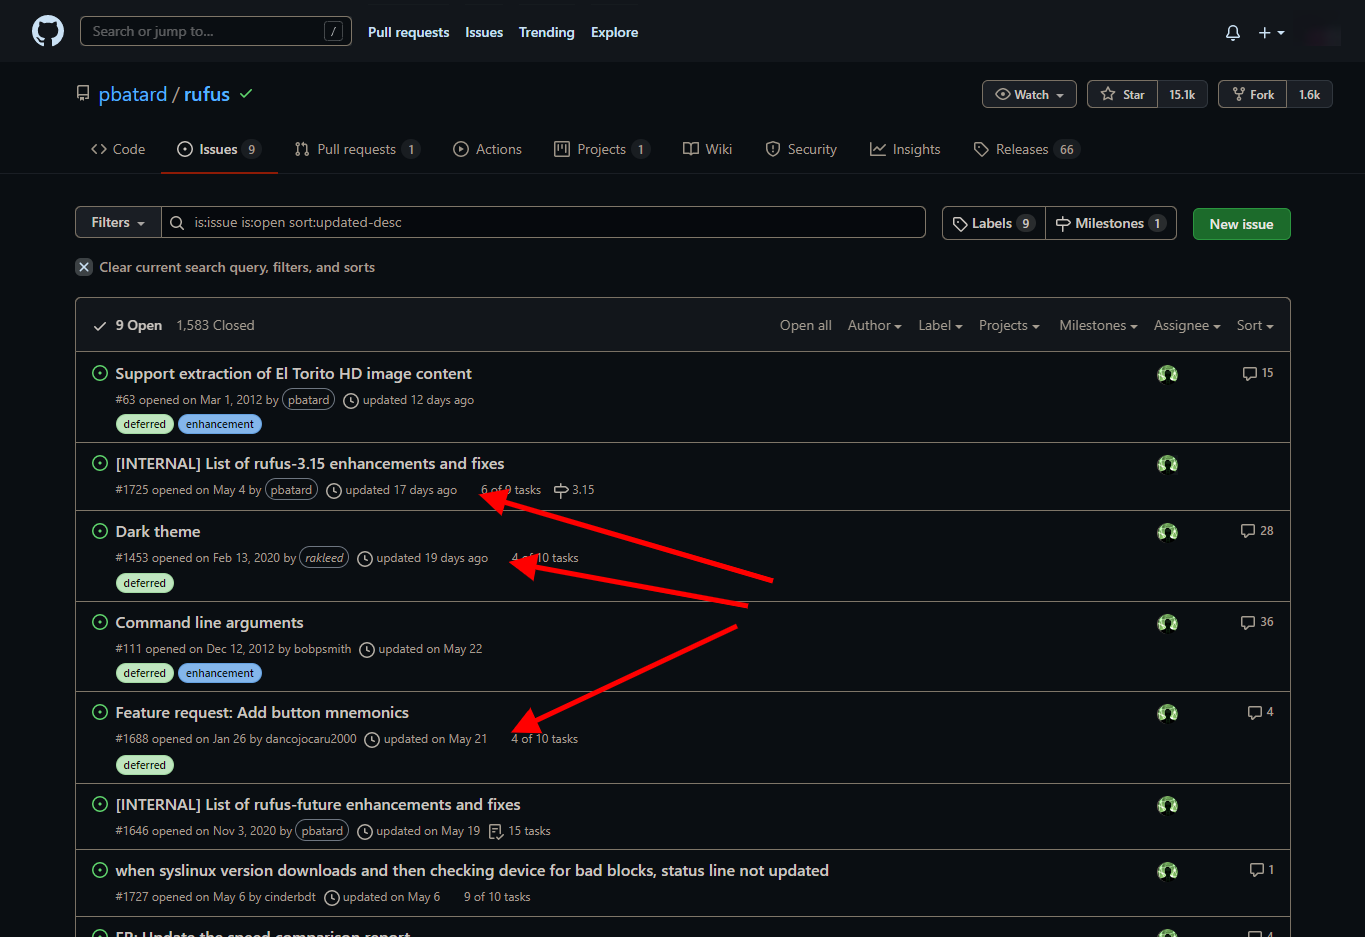
Task: Open the bobpsmith author link
Action: (323, 649)
